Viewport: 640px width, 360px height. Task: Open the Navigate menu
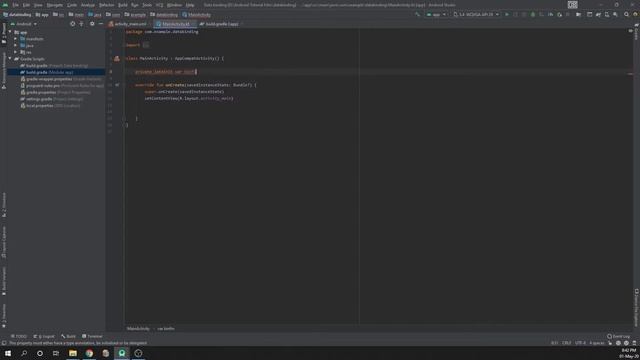[x=55, y=5]
